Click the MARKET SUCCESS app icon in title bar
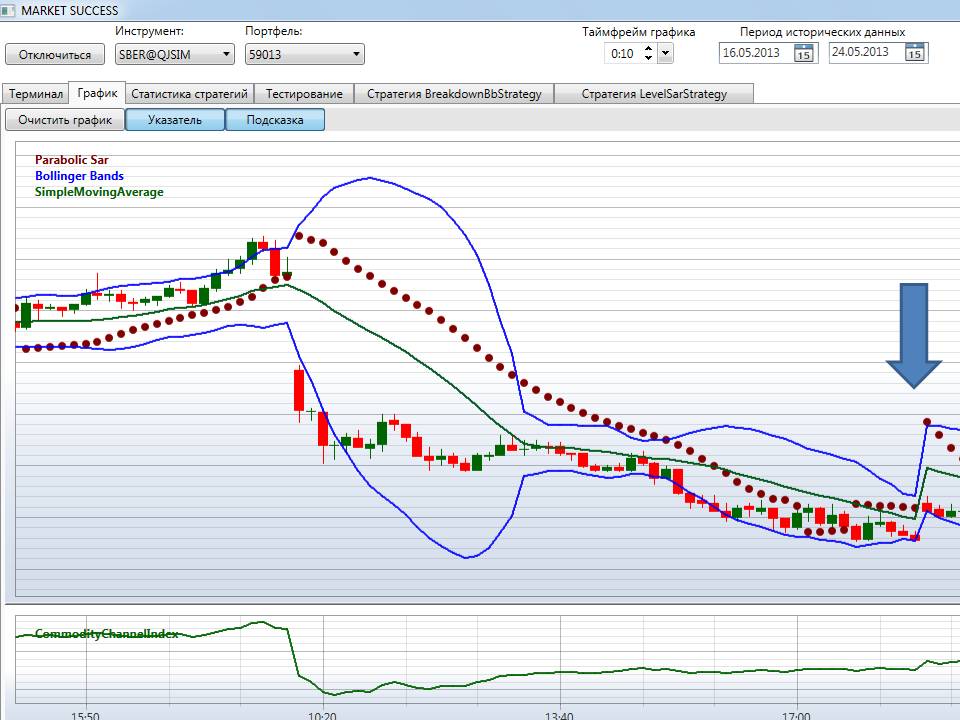 (10, 9)
